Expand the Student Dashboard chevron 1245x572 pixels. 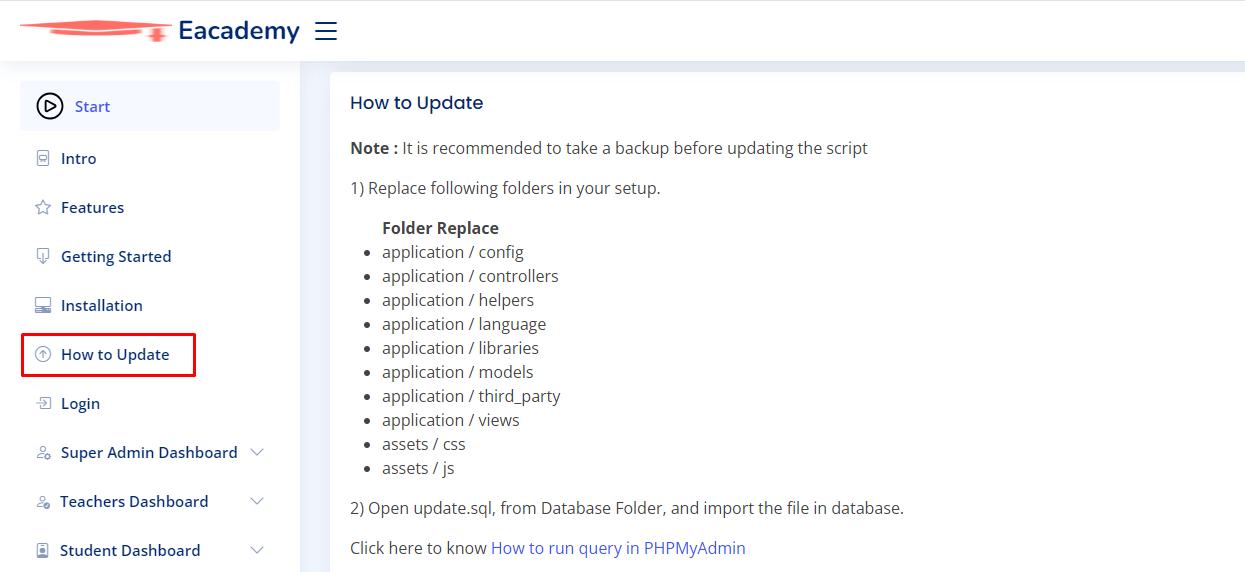pos(257,550)
